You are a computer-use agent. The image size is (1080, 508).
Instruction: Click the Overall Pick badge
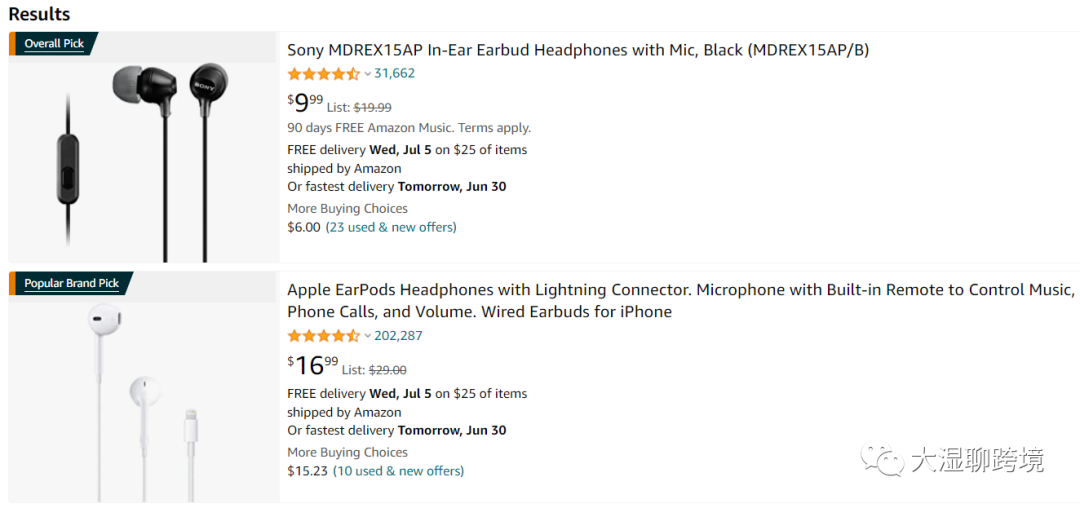55,44
